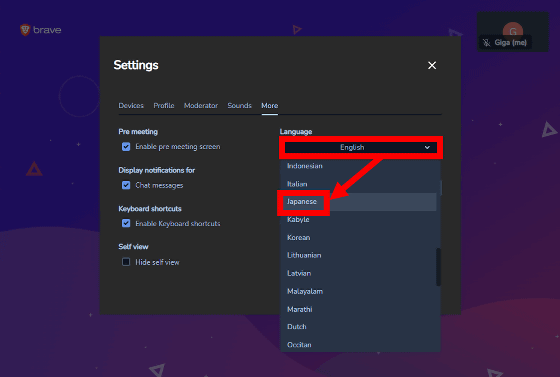Click the Pre meeting section heading
Screen dimensions: 560x377
point(138,132)
